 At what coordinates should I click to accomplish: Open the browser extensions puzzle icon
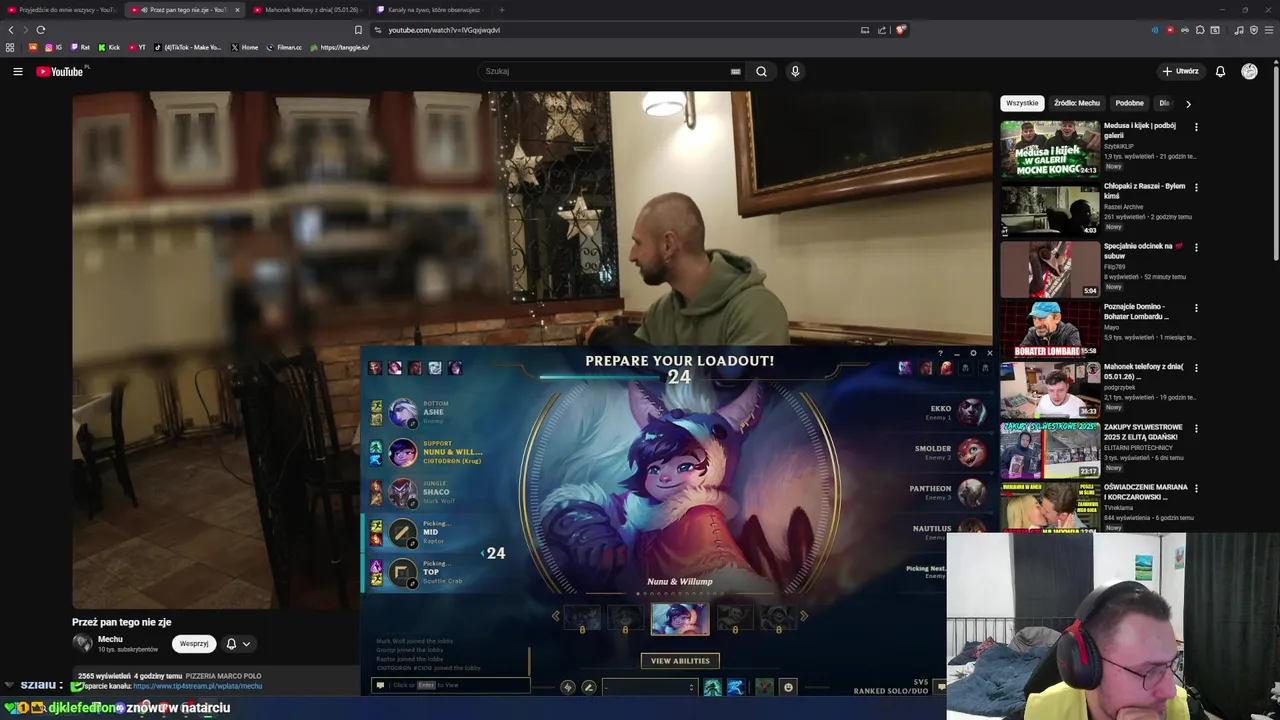point(1200,30)
